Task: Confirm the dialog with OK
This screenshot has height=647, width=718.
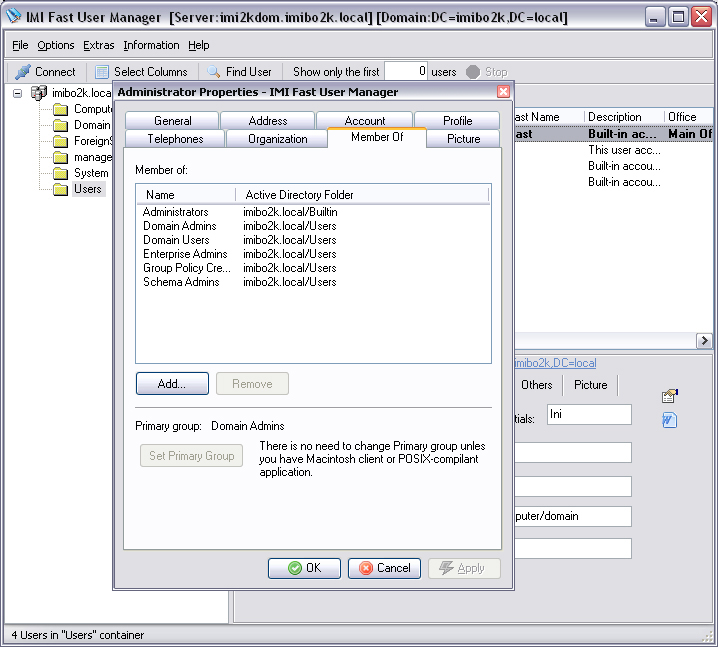Action: tap(305, 568)
